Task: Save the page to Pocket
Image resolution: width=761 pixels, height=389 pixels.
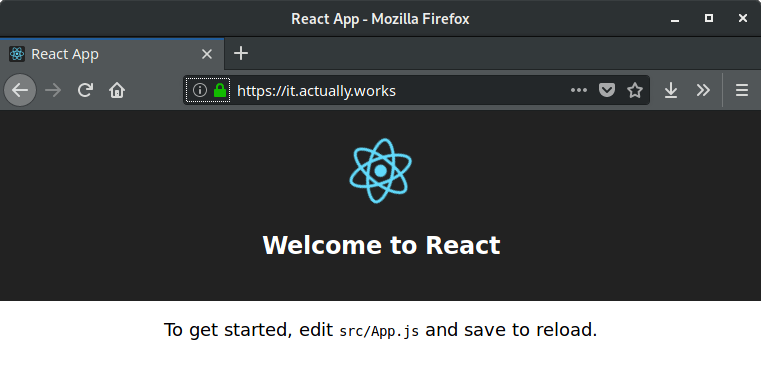Action: point(607,90)
